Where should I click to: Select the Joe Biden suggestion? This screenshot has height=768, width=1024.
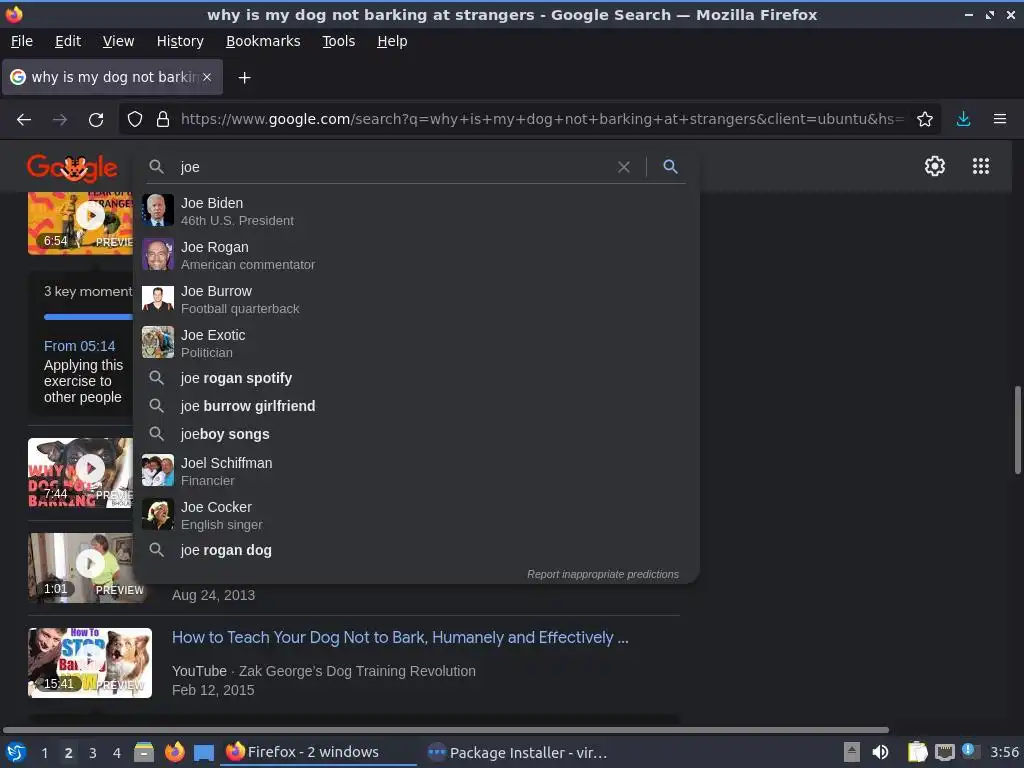pos(416,211)
